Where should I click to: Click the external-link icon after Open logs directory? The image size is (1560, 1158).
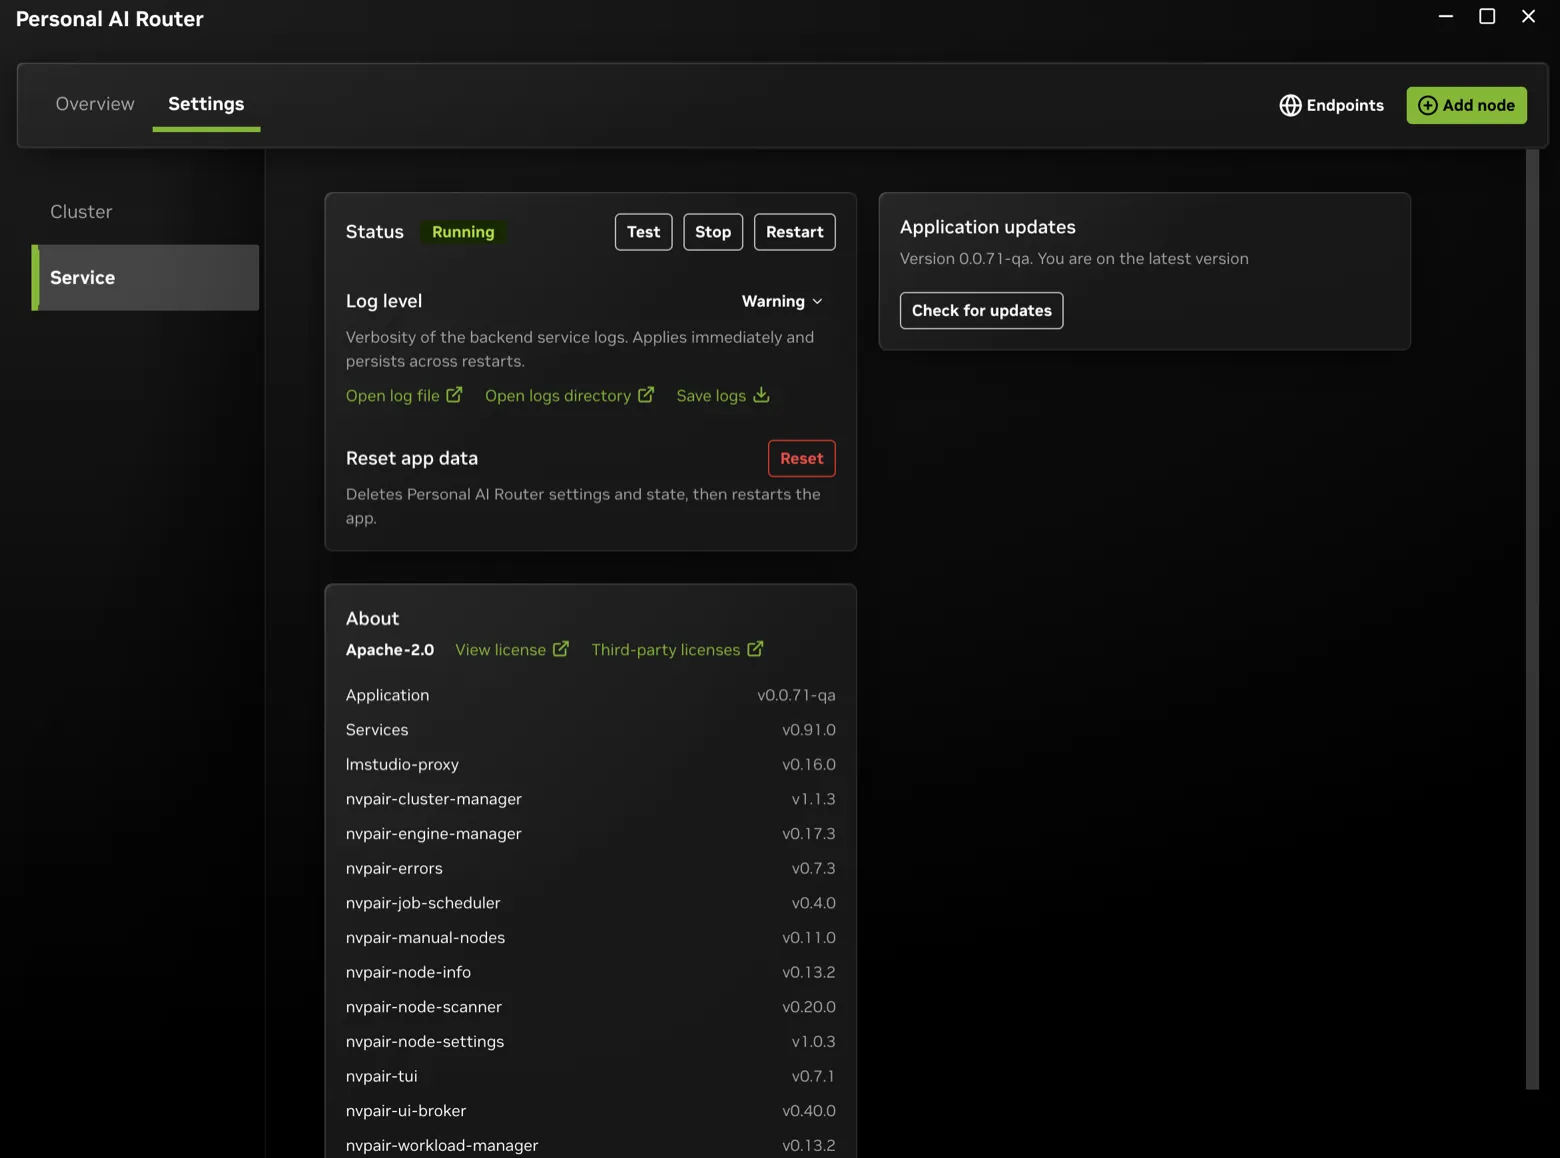[646, 395]
